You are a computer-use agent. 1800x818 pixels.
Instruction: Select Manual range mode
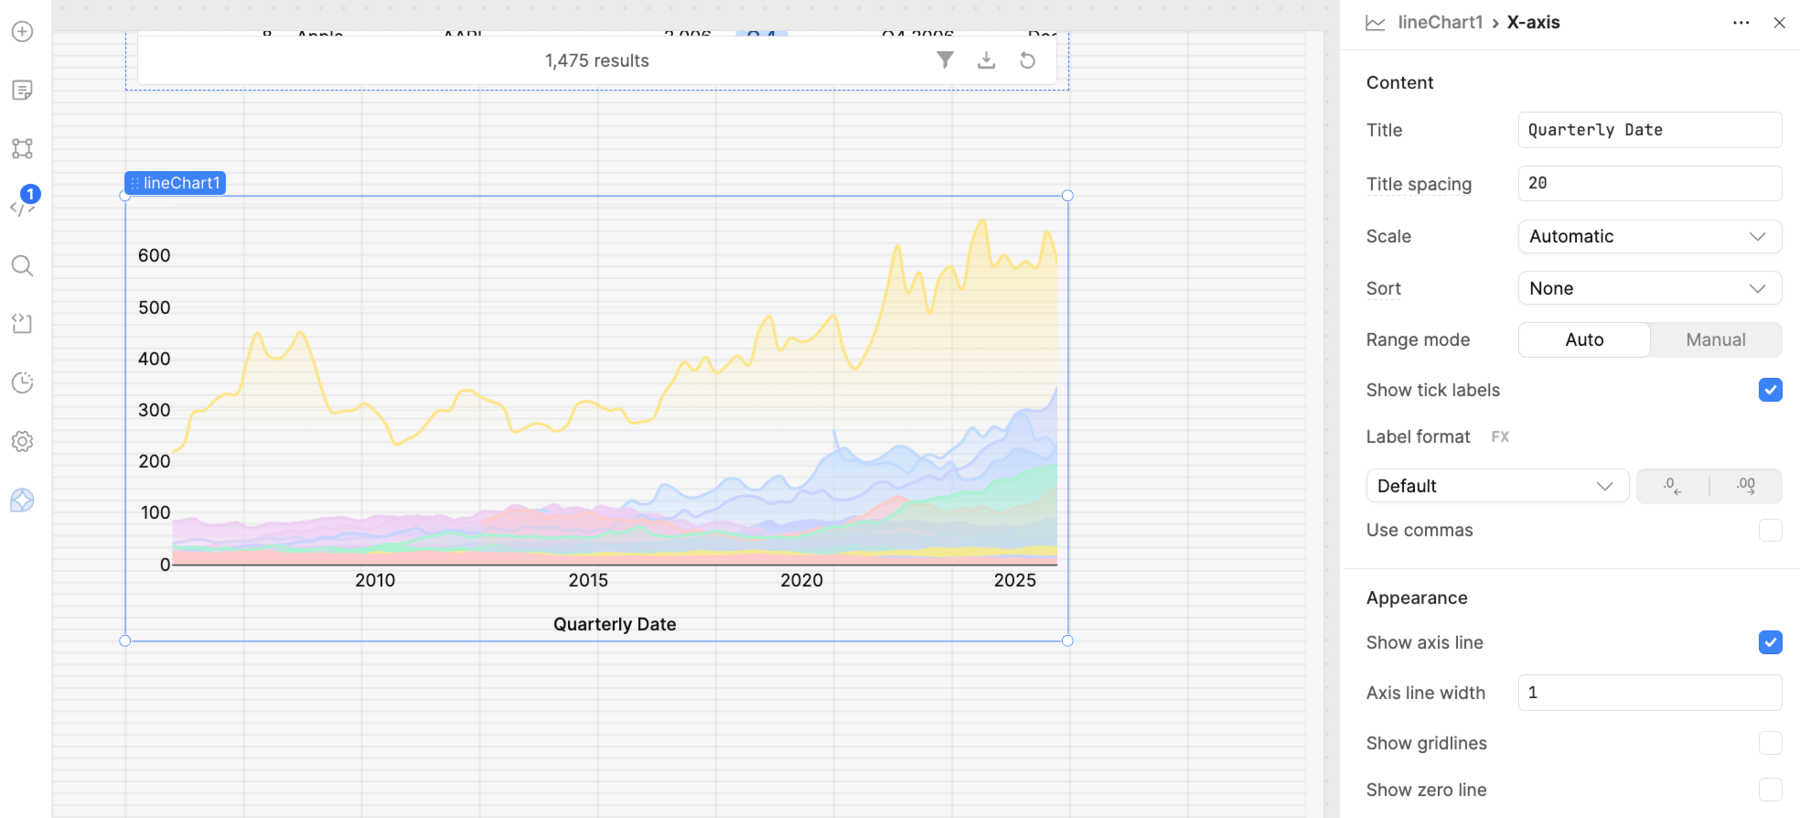(1716, 340)
